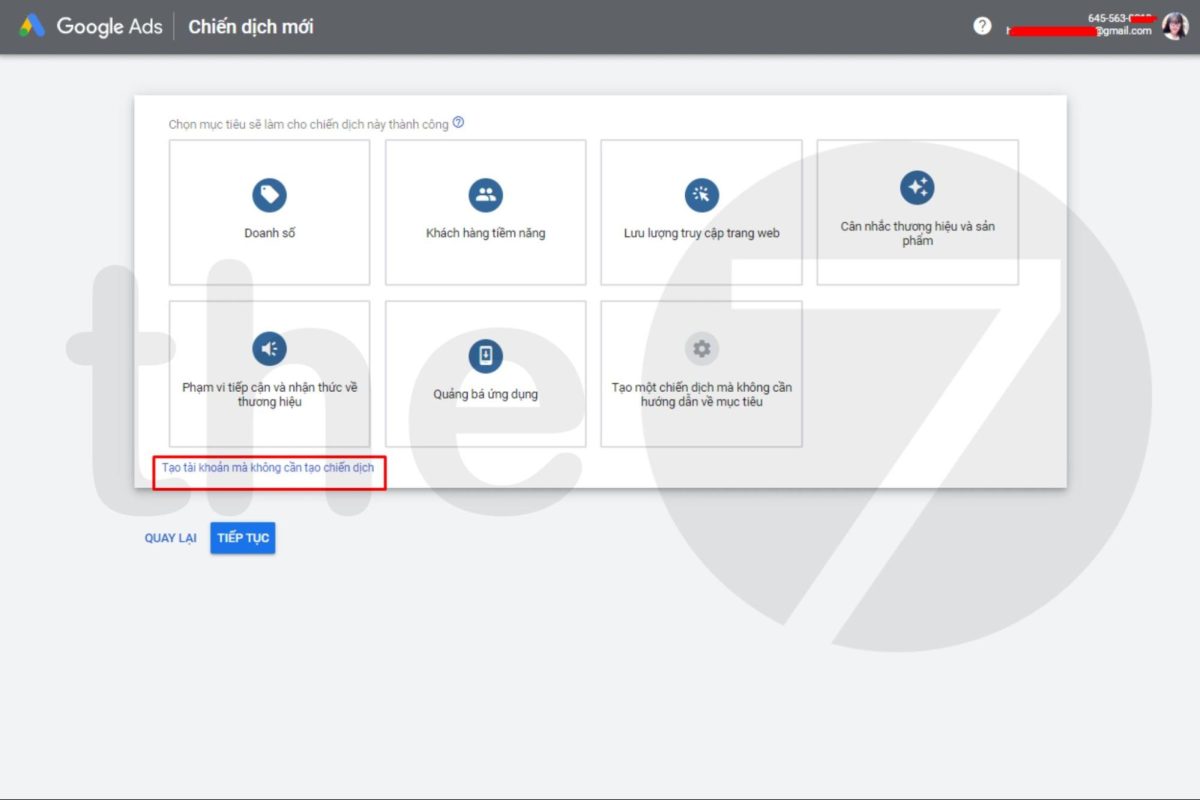This screenshot has height=800, width=1200.
Task: Click the Doanh số price tag icon
Action: click(269, 195)
